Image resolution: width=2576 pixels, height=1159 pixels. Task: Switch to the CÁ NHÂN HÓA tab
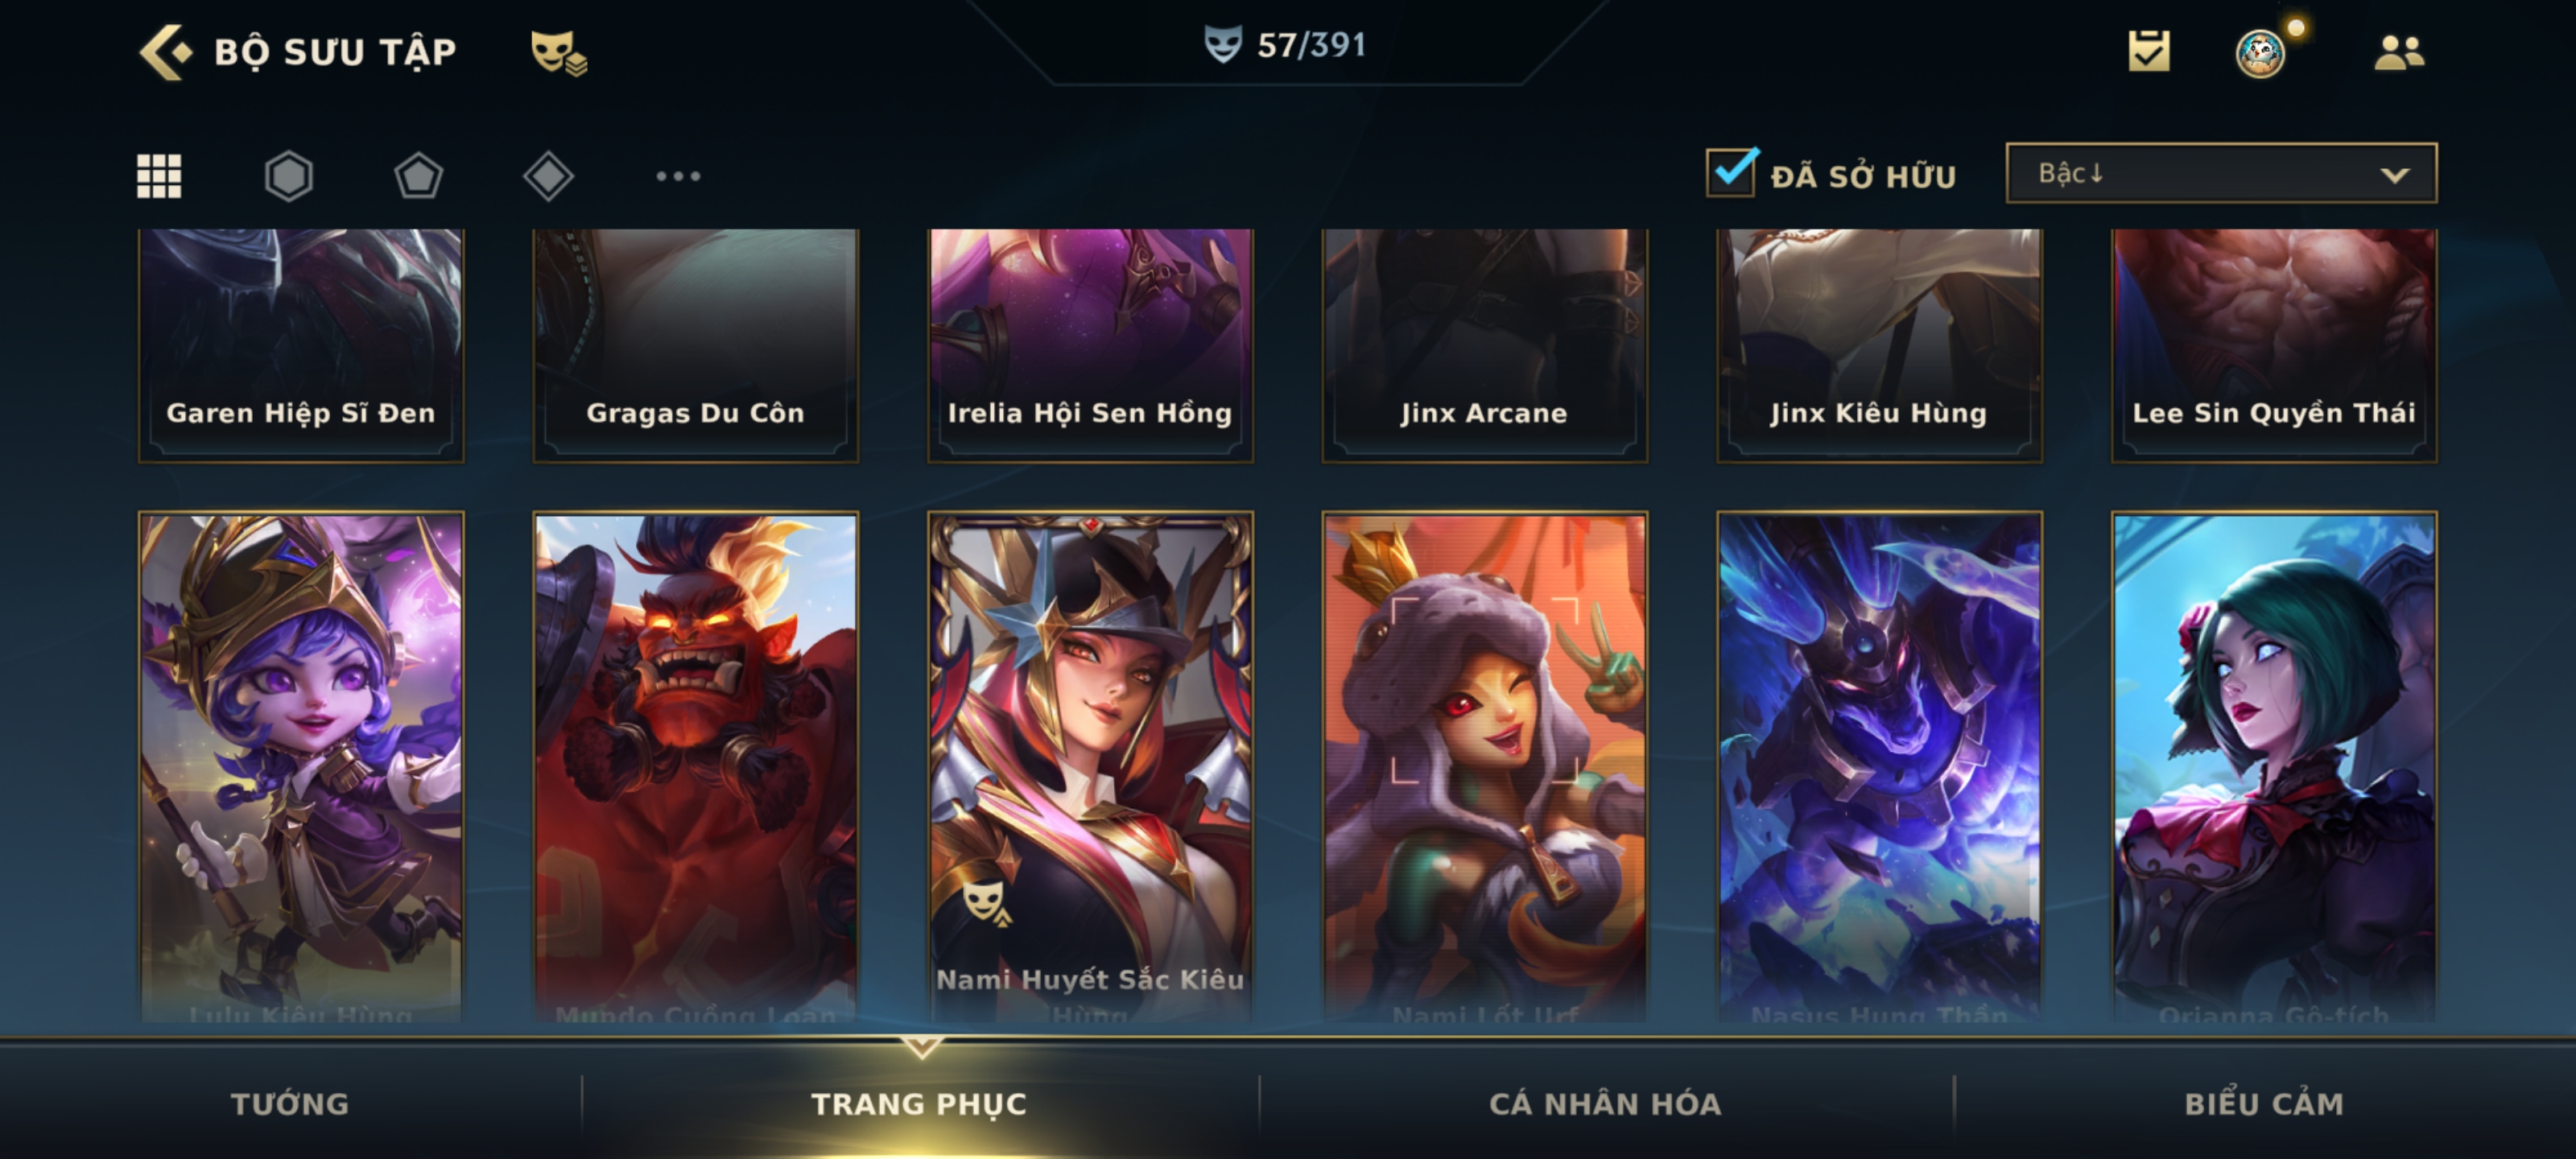(1605, 1103)
